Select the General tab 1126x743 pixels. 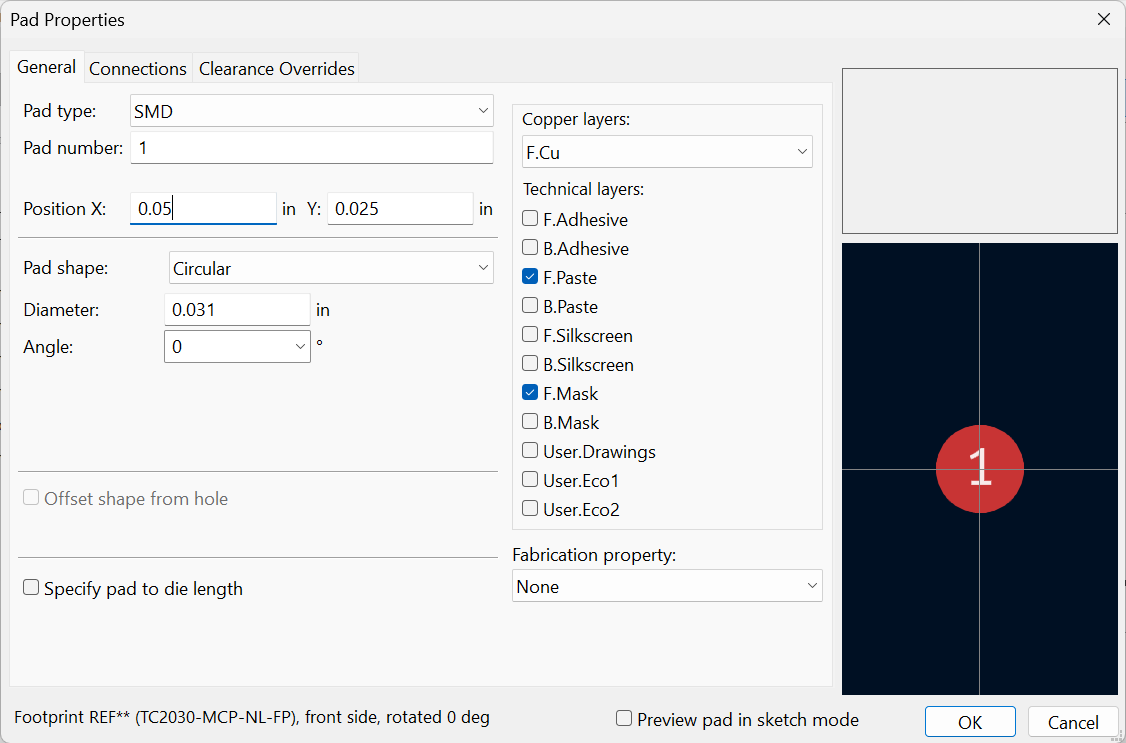(47, 67)
